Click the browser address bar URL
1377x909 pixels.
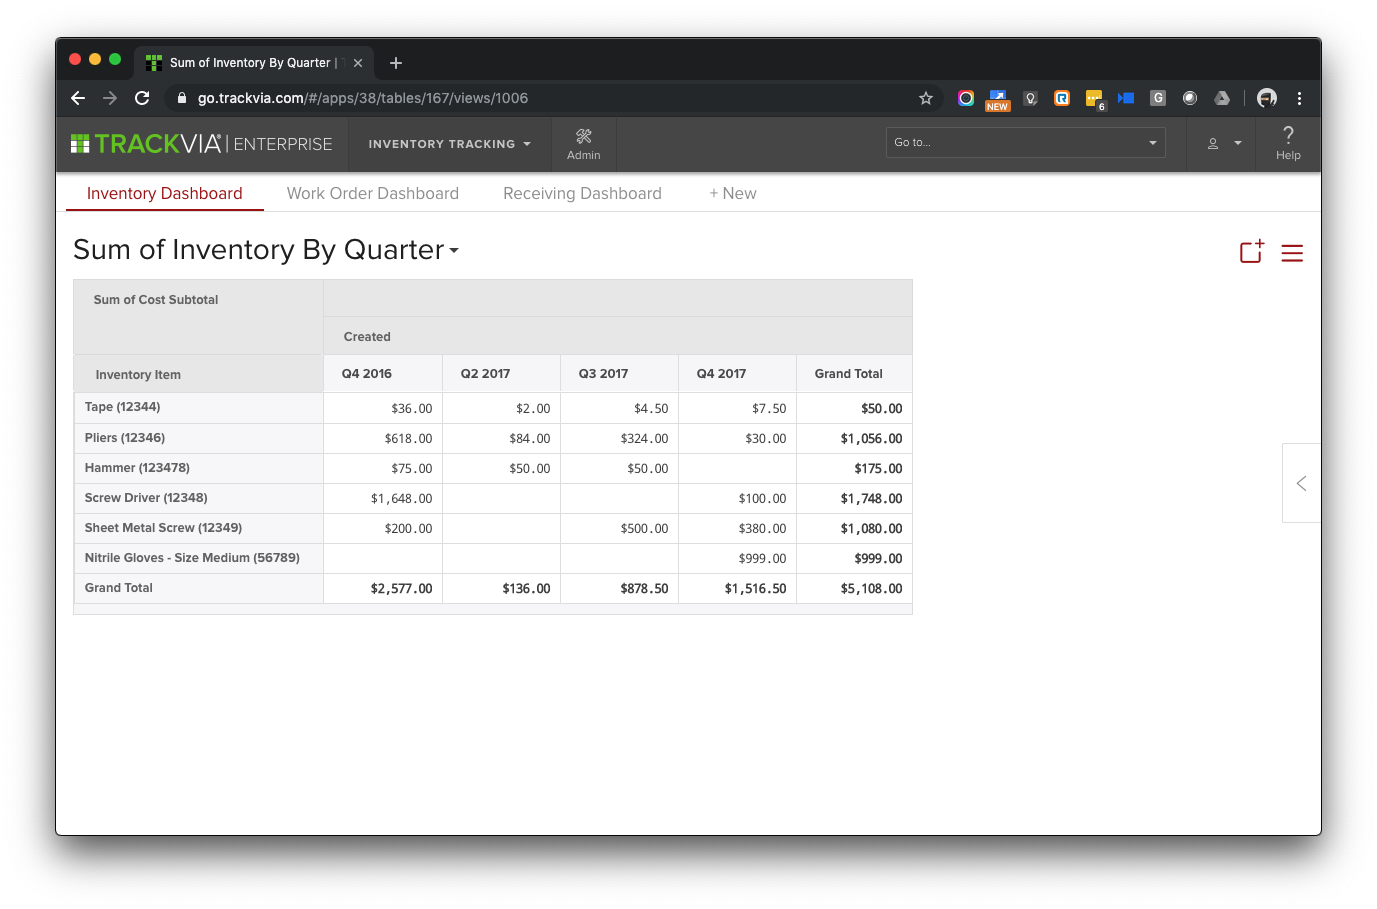[x=363, y=98]
